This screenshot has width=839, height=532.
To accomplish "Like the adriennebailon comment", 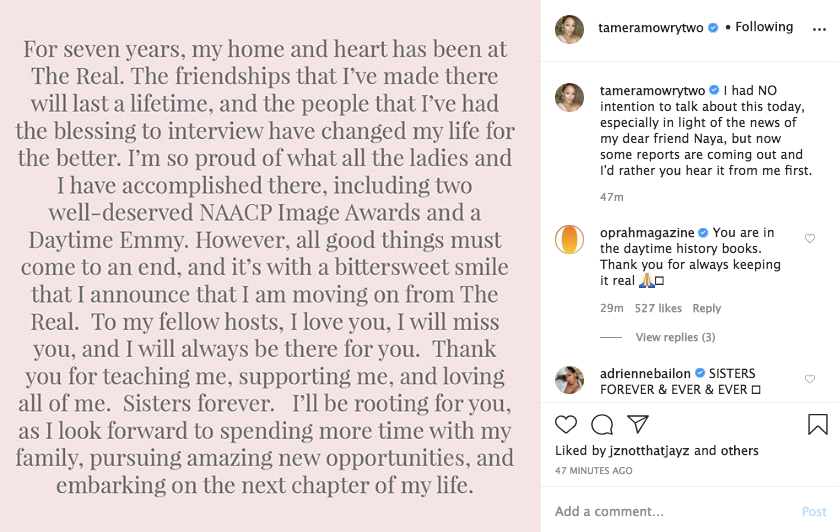I will pos(810,380).
